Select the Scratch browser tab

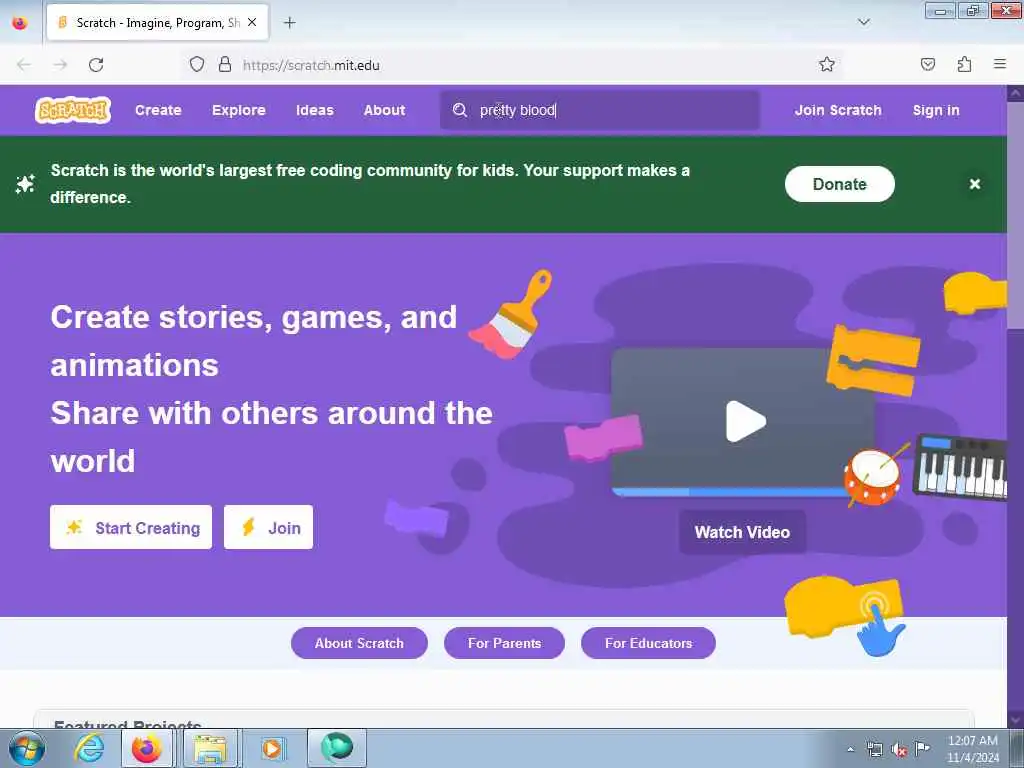[x=157, y=23]
